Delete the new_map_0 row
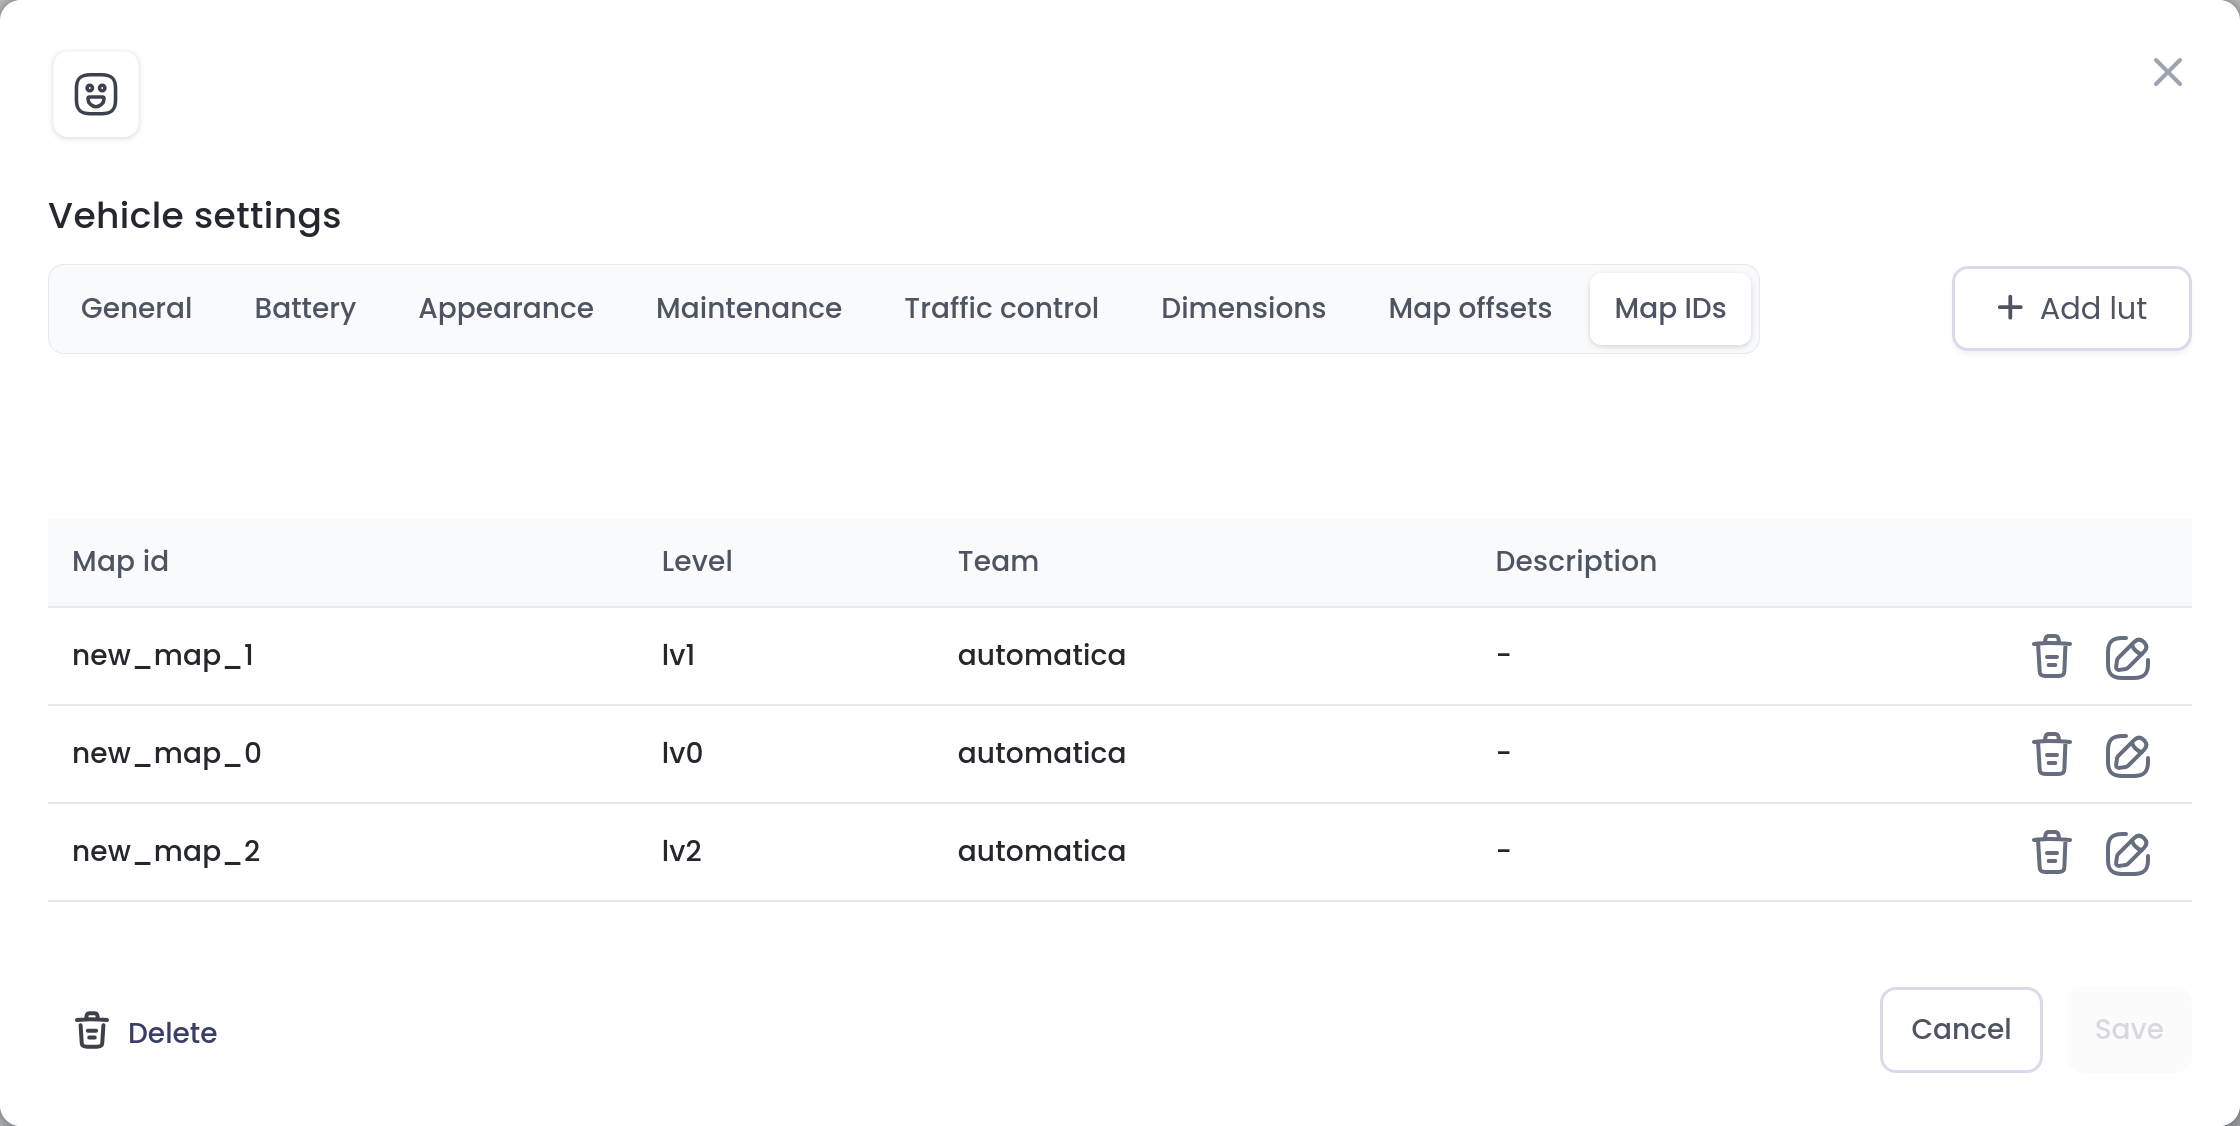The width and height of the screenshot is (2240, 1126). [2051, 755]
